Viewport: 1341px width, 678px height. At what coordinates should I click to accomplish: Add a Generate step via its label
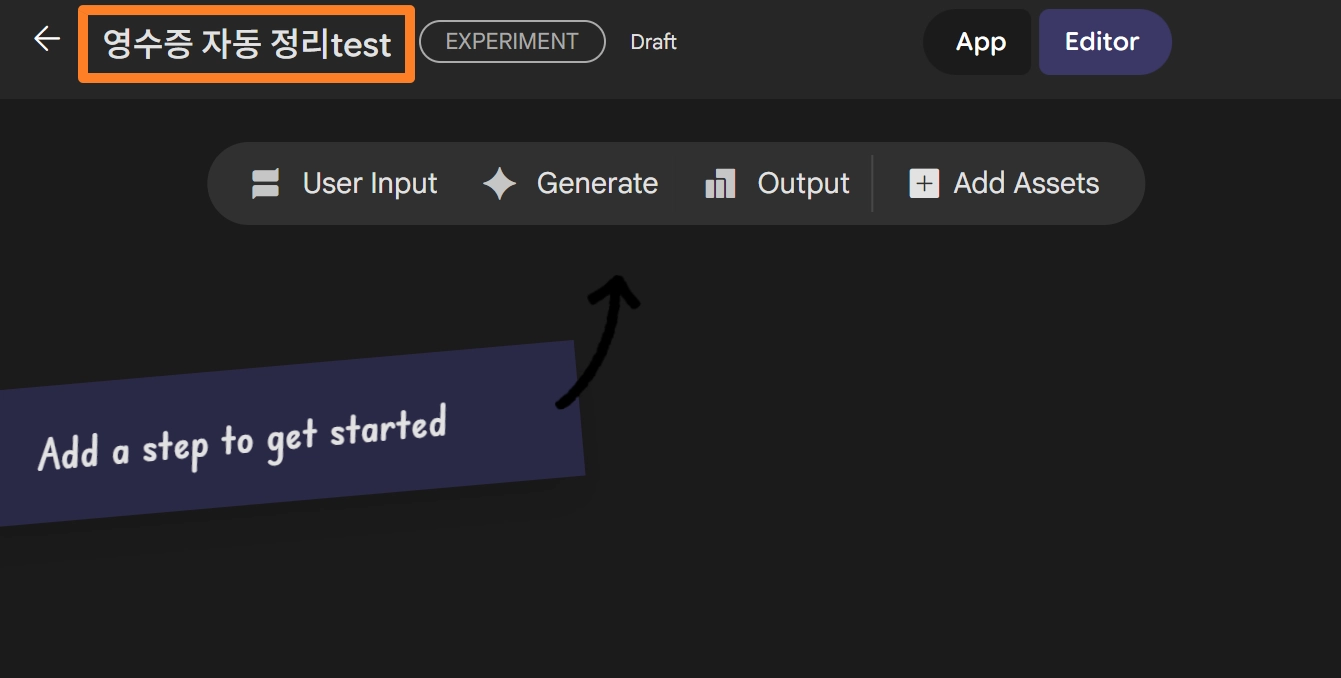click(597, 184)
